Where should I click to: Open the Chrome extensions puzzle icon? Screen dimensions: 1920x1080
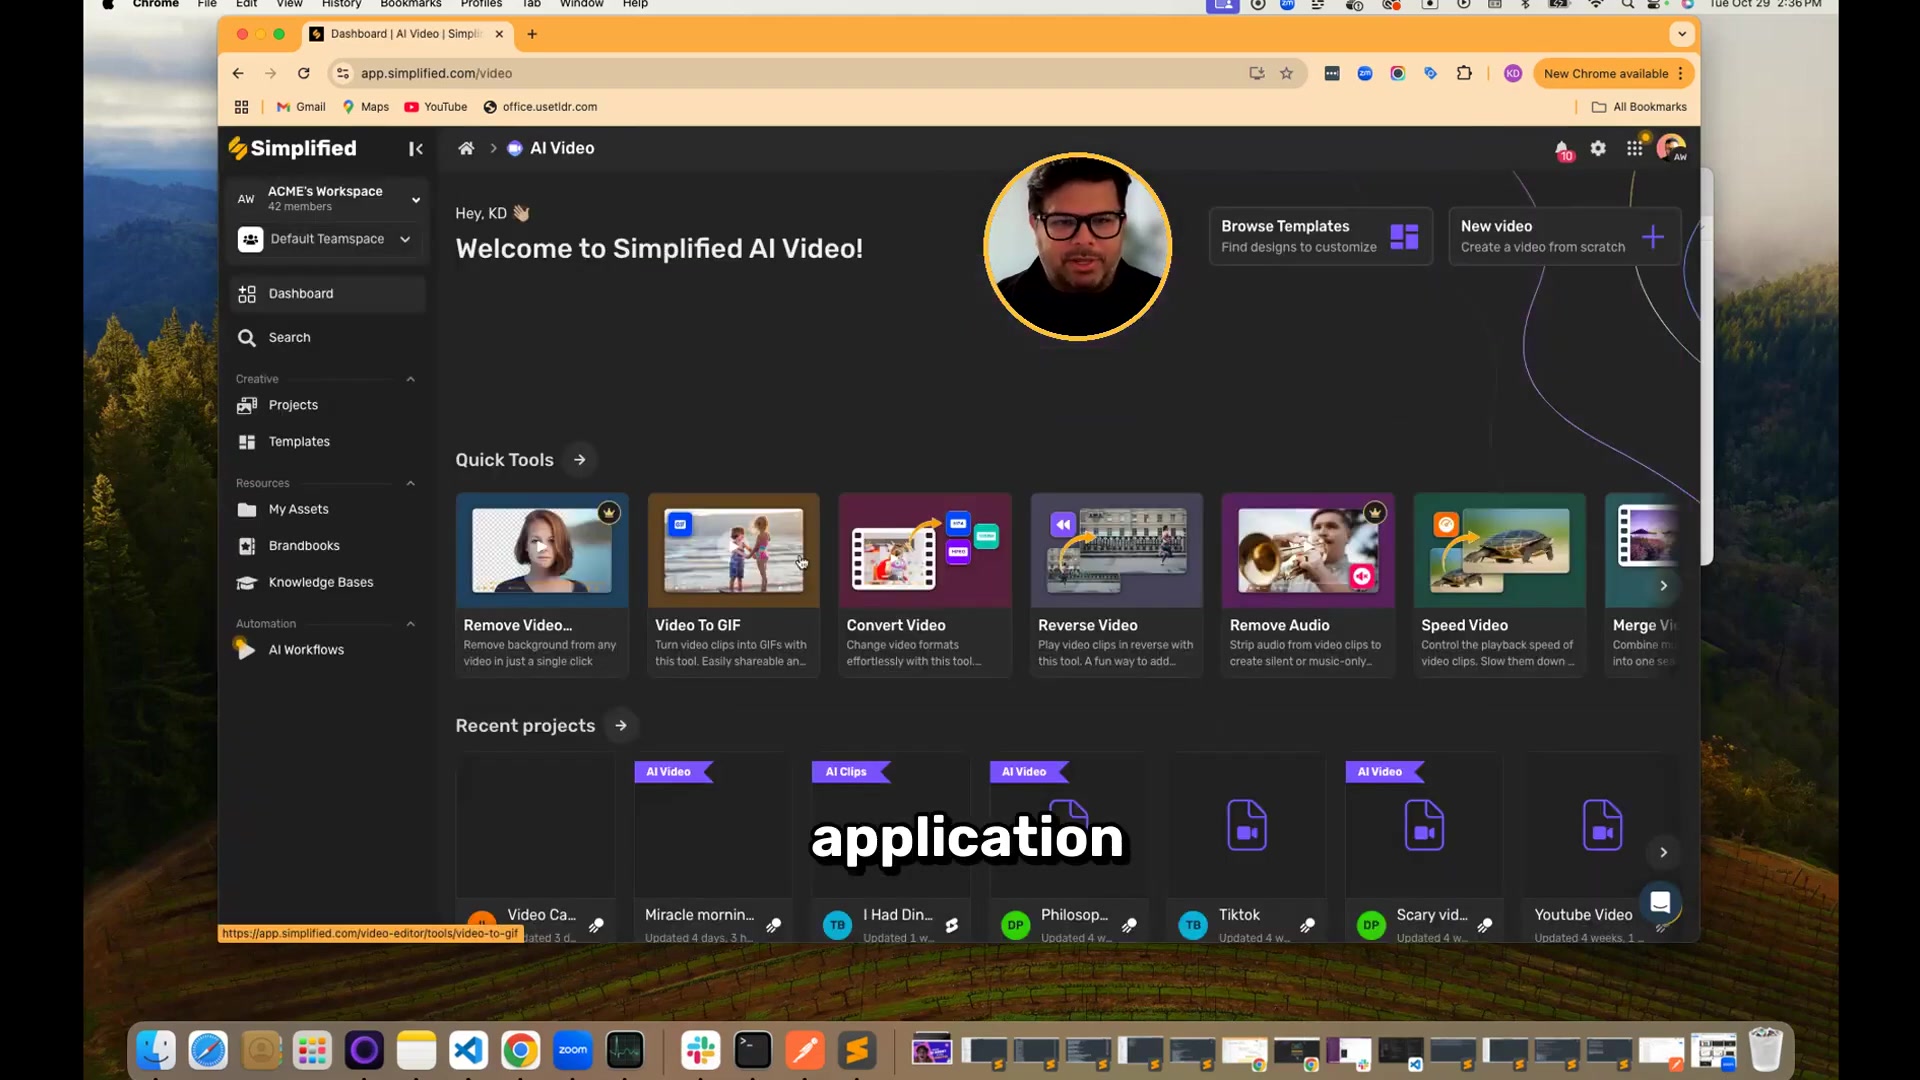click(1464, 73)
